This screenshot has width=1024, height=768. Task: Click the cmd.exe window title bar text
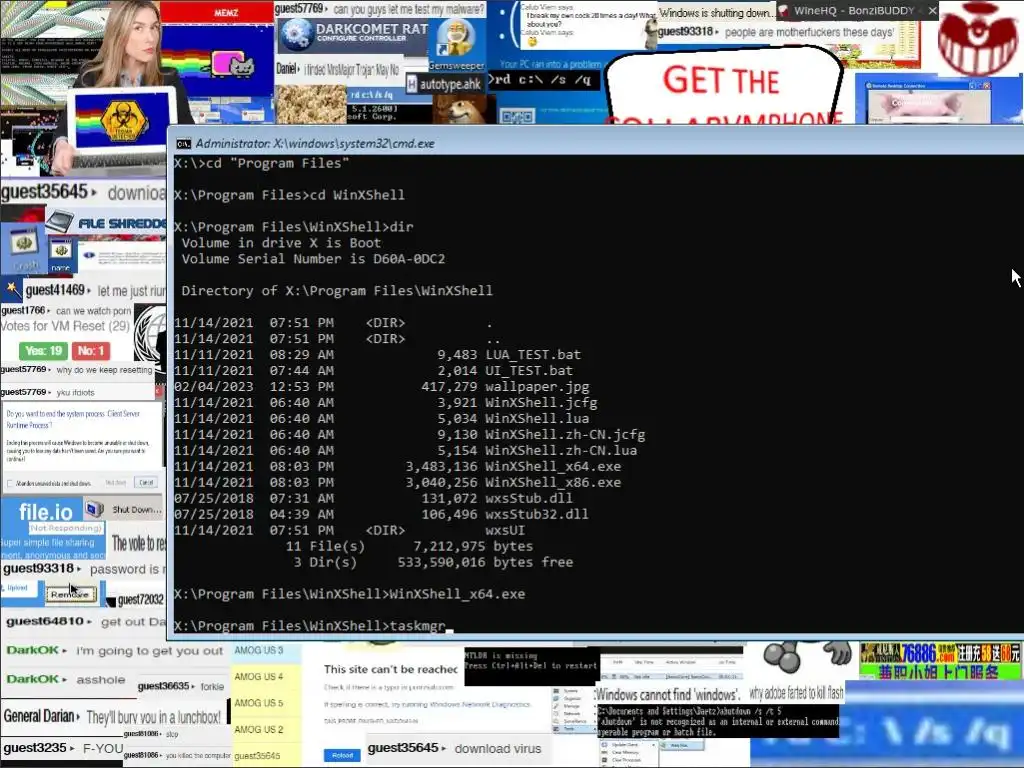tap(315, 144)
